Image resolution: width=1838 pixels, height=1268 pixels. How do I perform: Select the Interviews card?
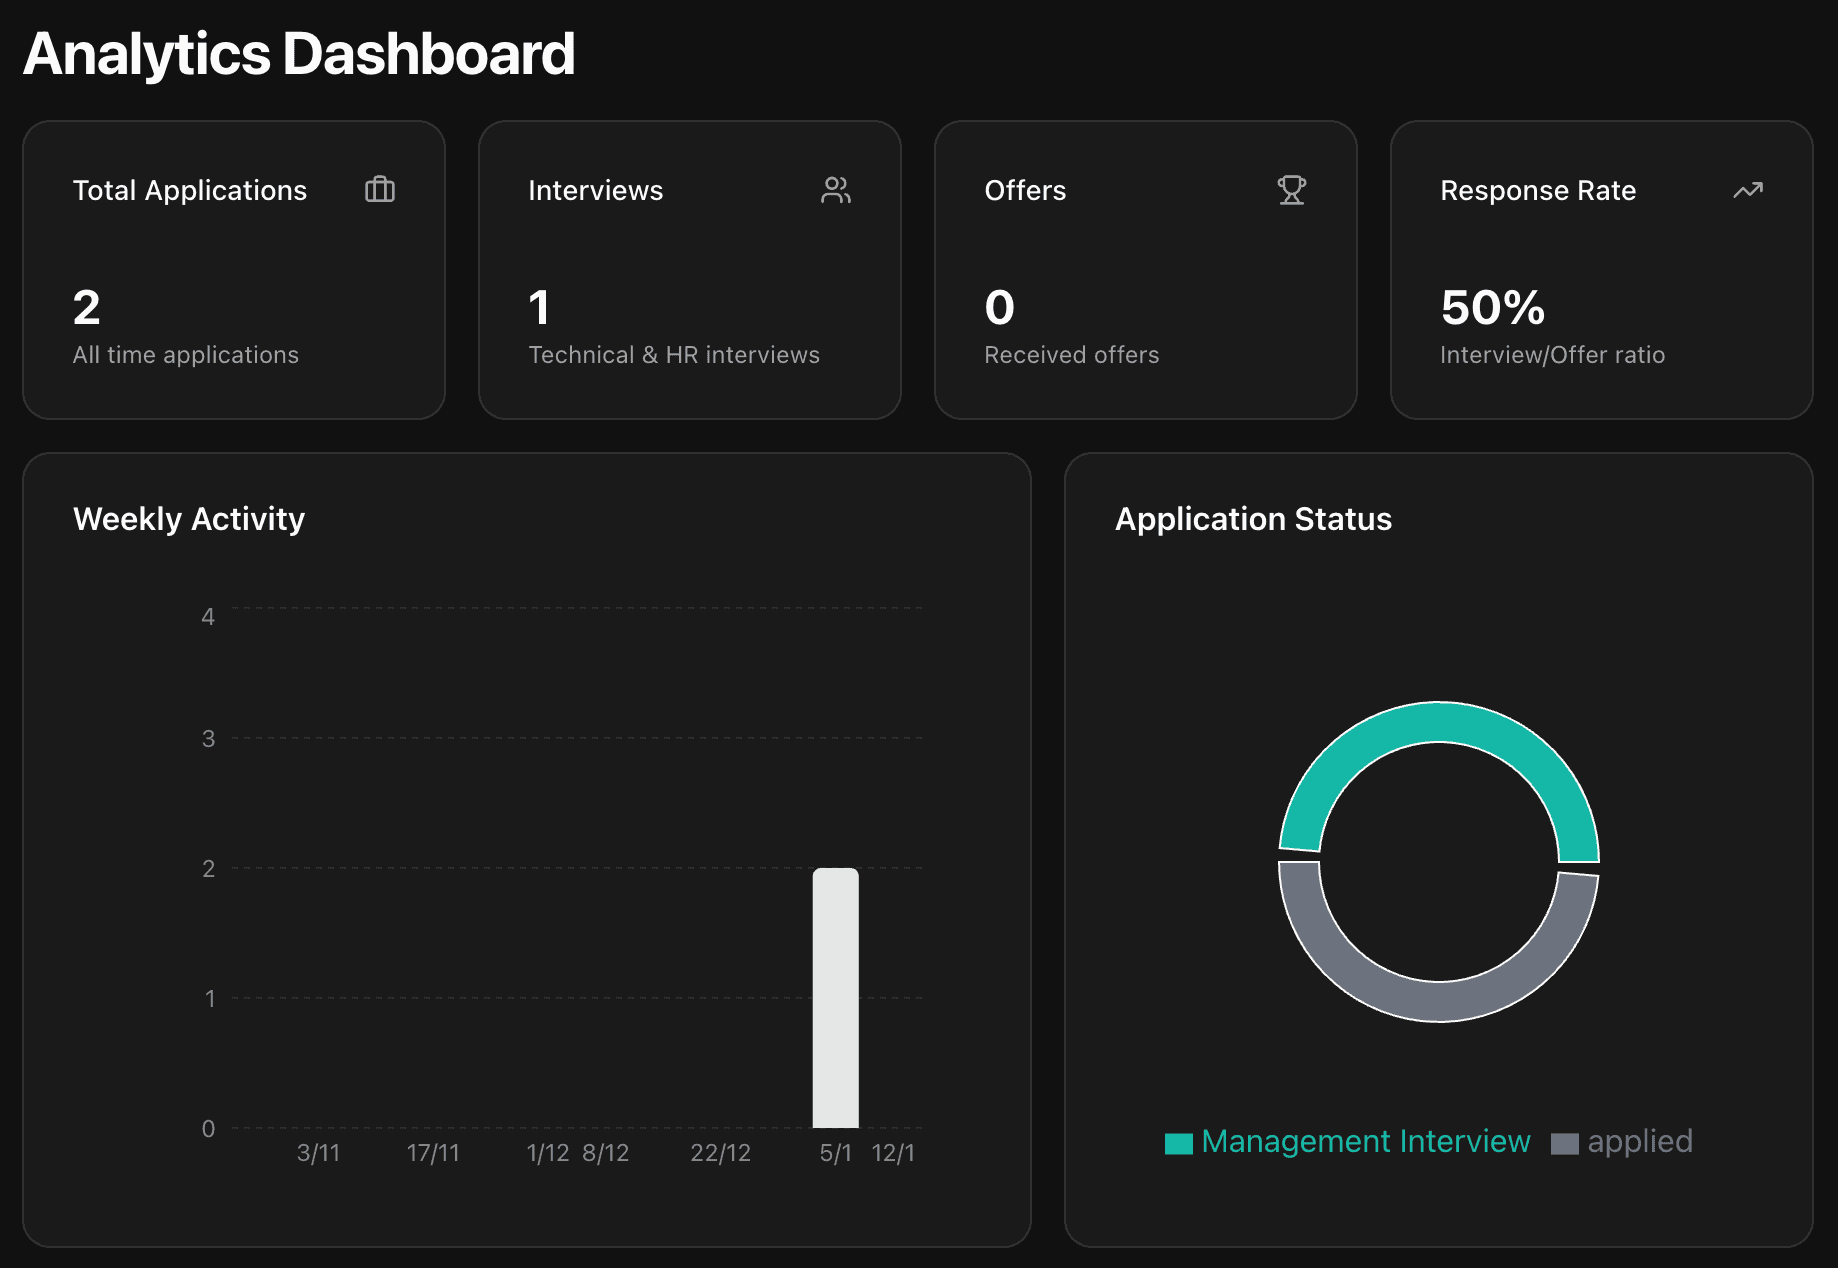point(689,270)
